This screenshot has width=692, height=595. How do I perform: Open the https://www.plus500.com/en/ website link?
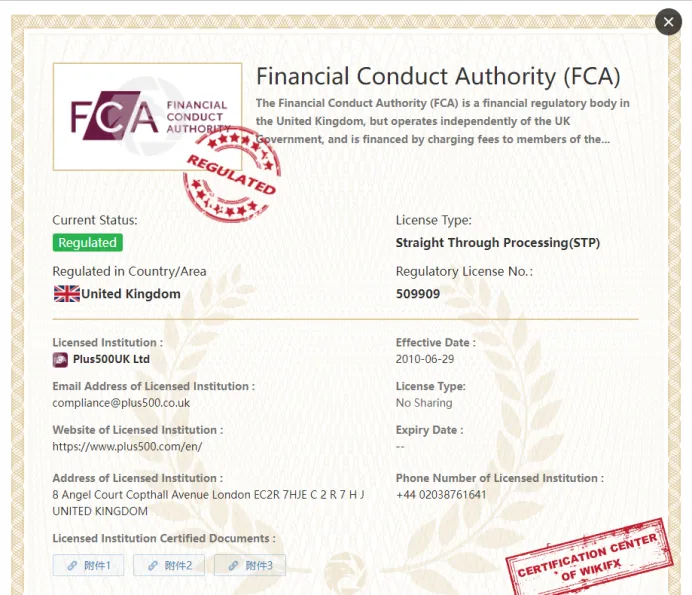(127, 446)
